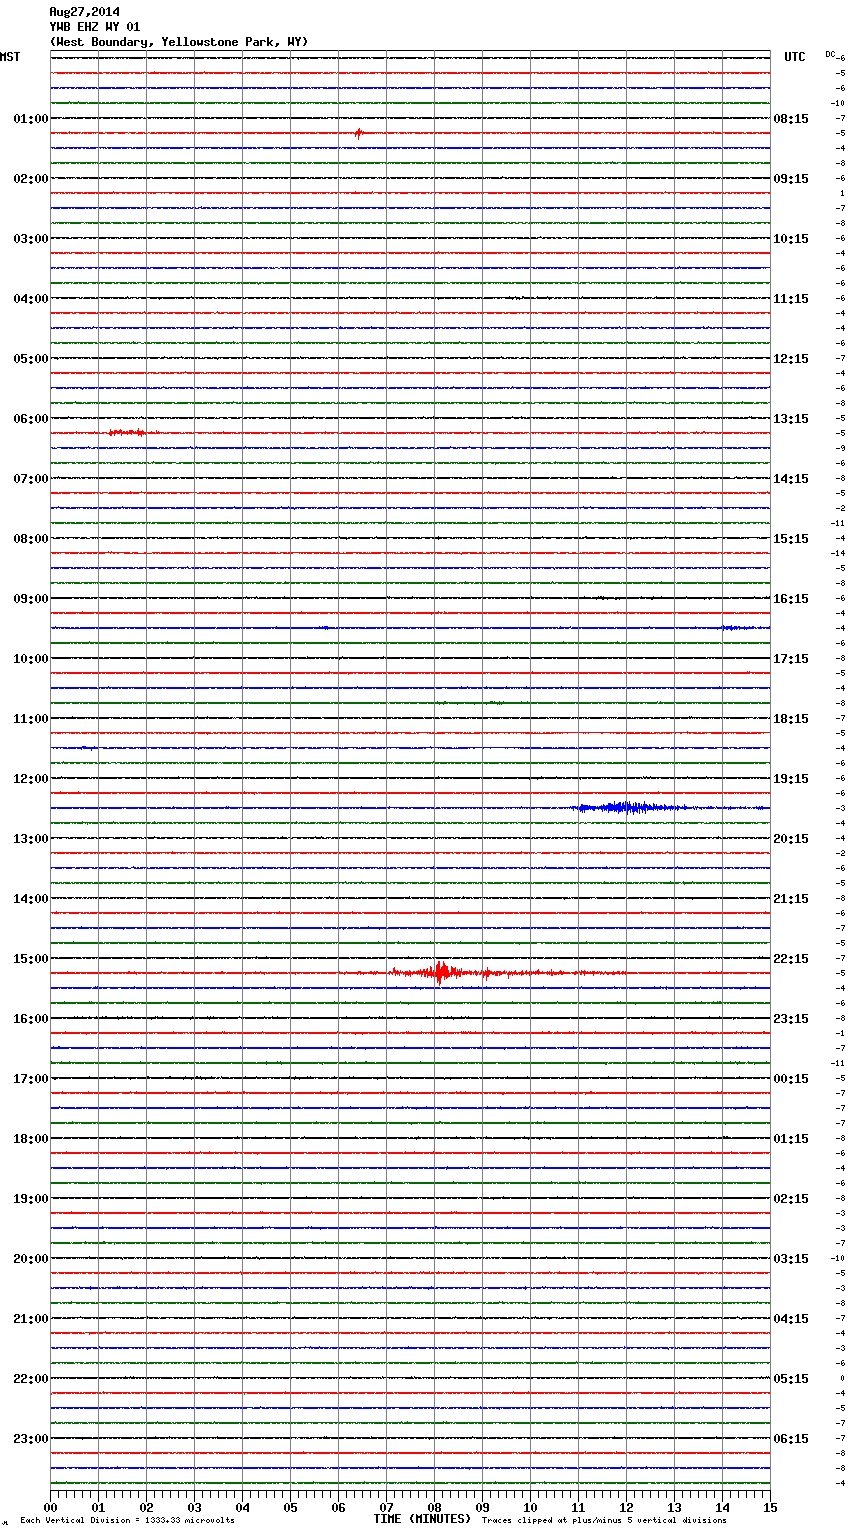The image size is (850, 1534).
Task: Click the 13:15 UTC time label
Action: [791, 419]
